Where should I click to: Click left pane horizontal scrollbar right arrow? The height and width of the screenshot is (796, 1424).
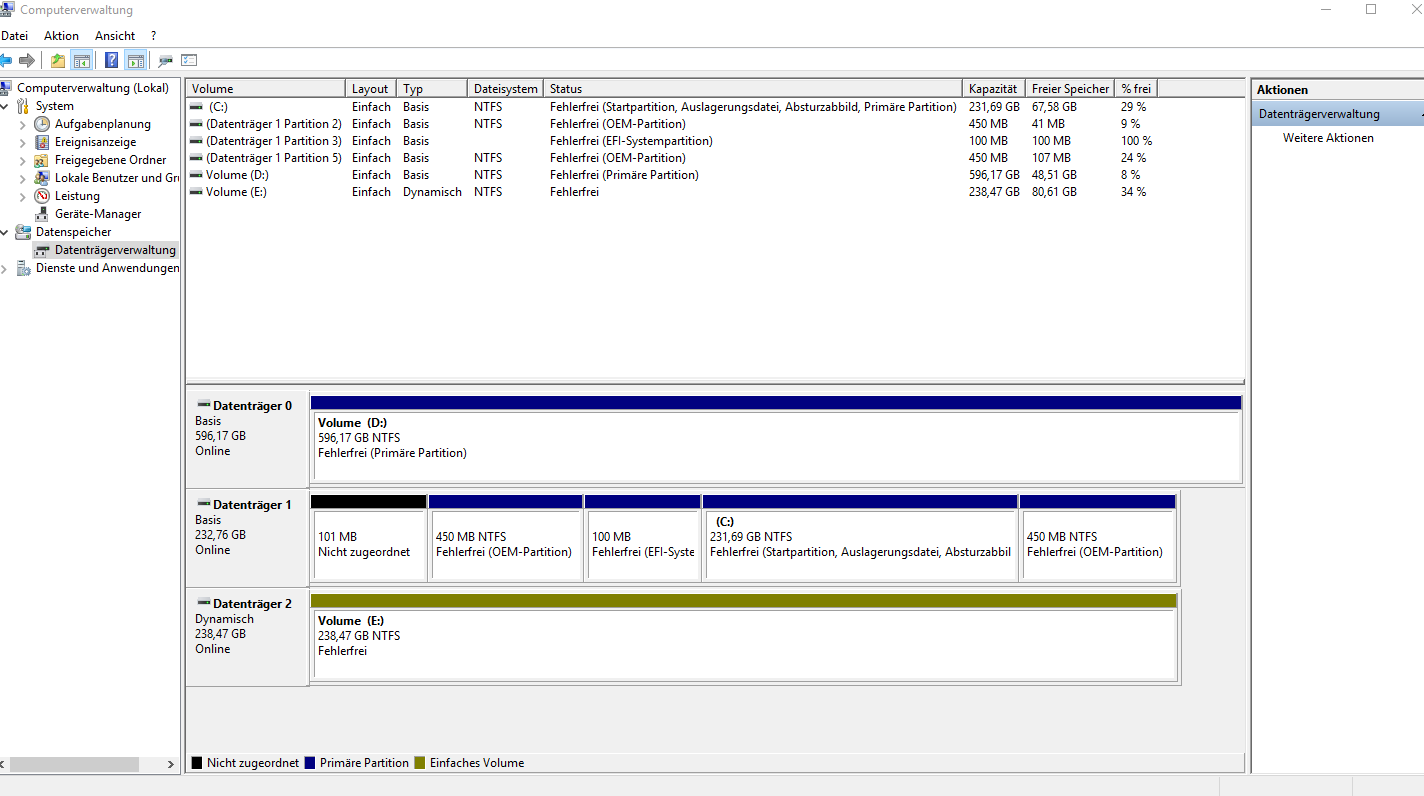[x=171, y=764]
